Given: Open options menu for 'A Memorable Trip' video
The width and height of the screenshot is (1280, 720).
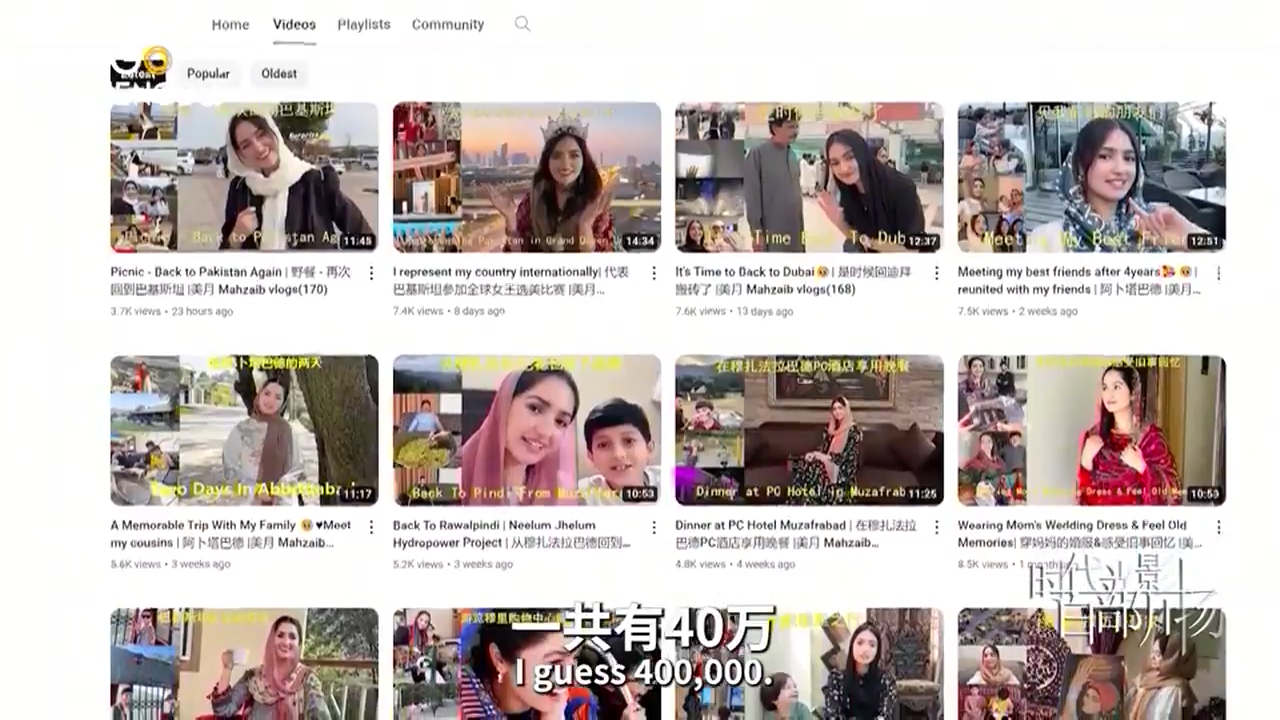Looking at the screenshot, I should click(371, 526).
